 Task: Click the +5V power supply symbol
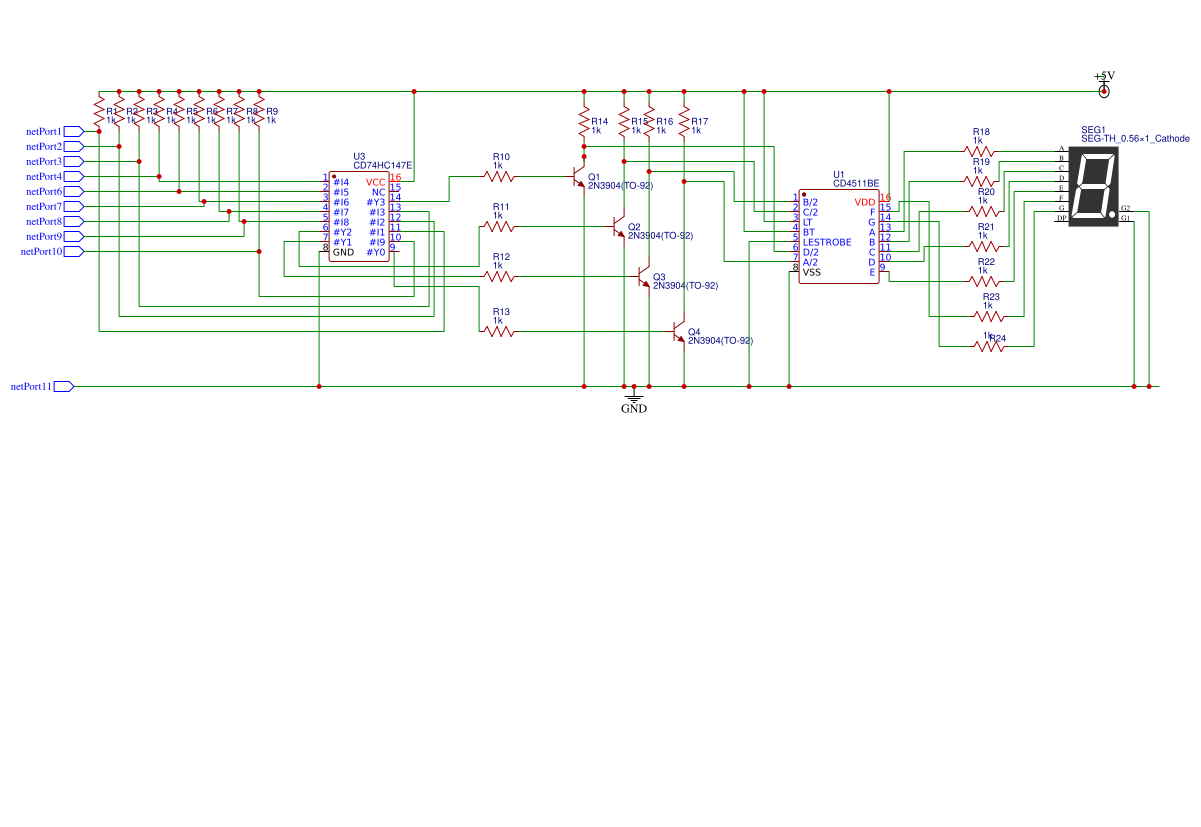(x=1104, y=87)
